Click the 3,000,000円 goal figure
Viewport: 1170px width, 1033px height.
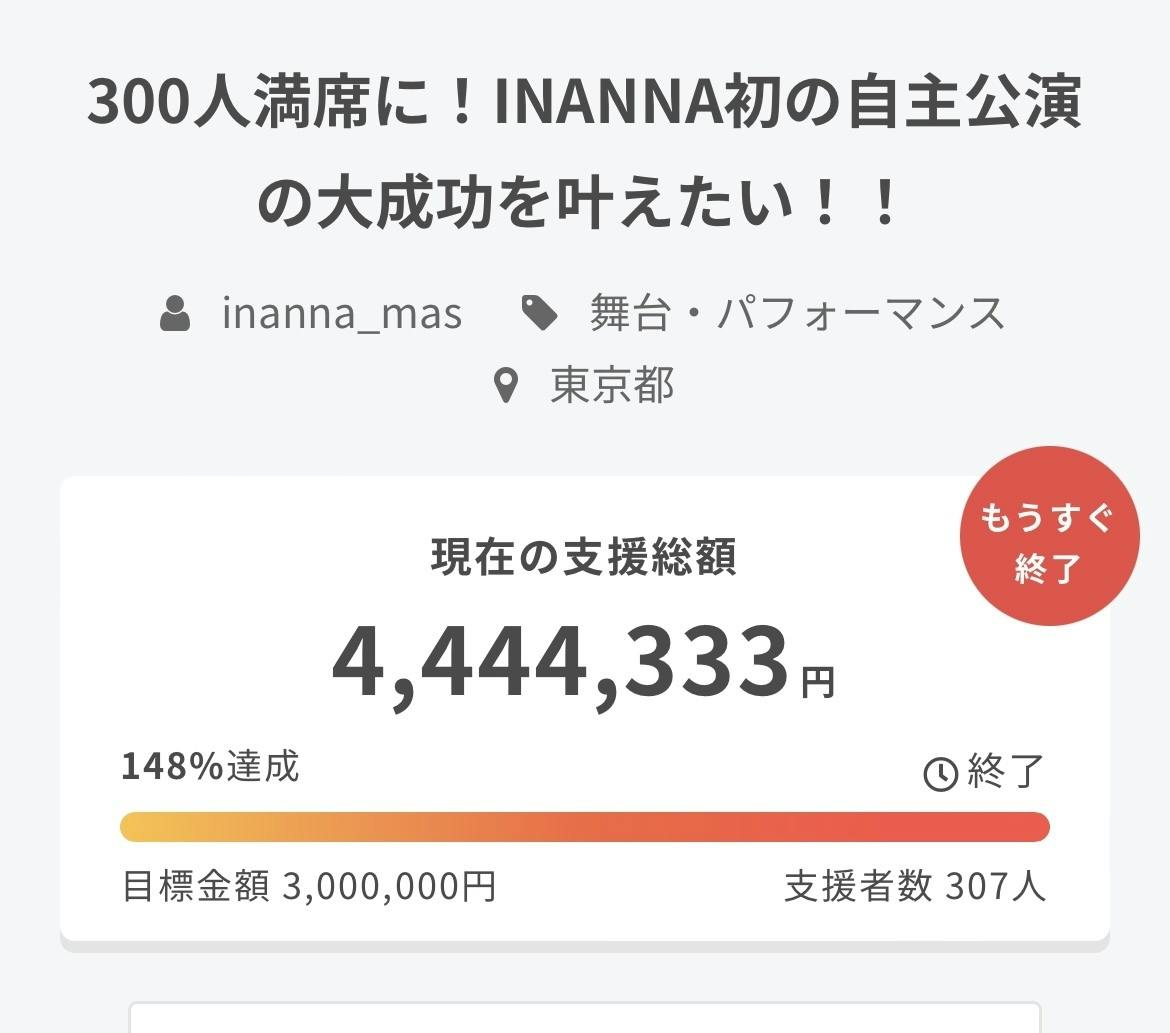pyautogui.click(x=390, y=886)
